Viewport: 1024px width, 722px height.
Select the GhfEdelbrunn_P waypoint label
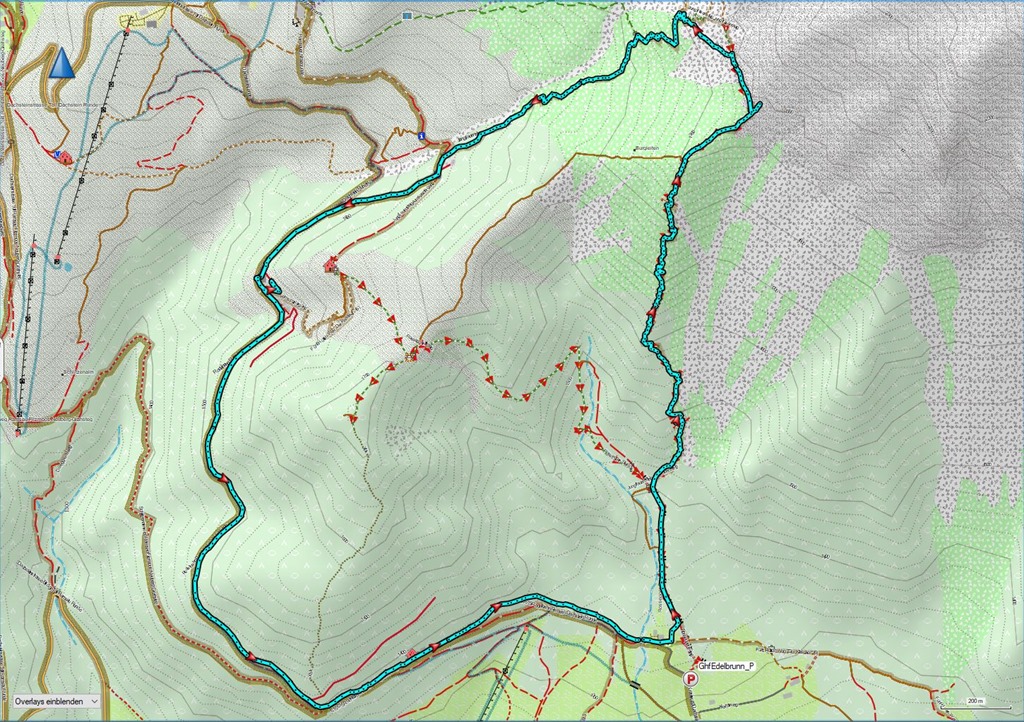tap(725, 665)
